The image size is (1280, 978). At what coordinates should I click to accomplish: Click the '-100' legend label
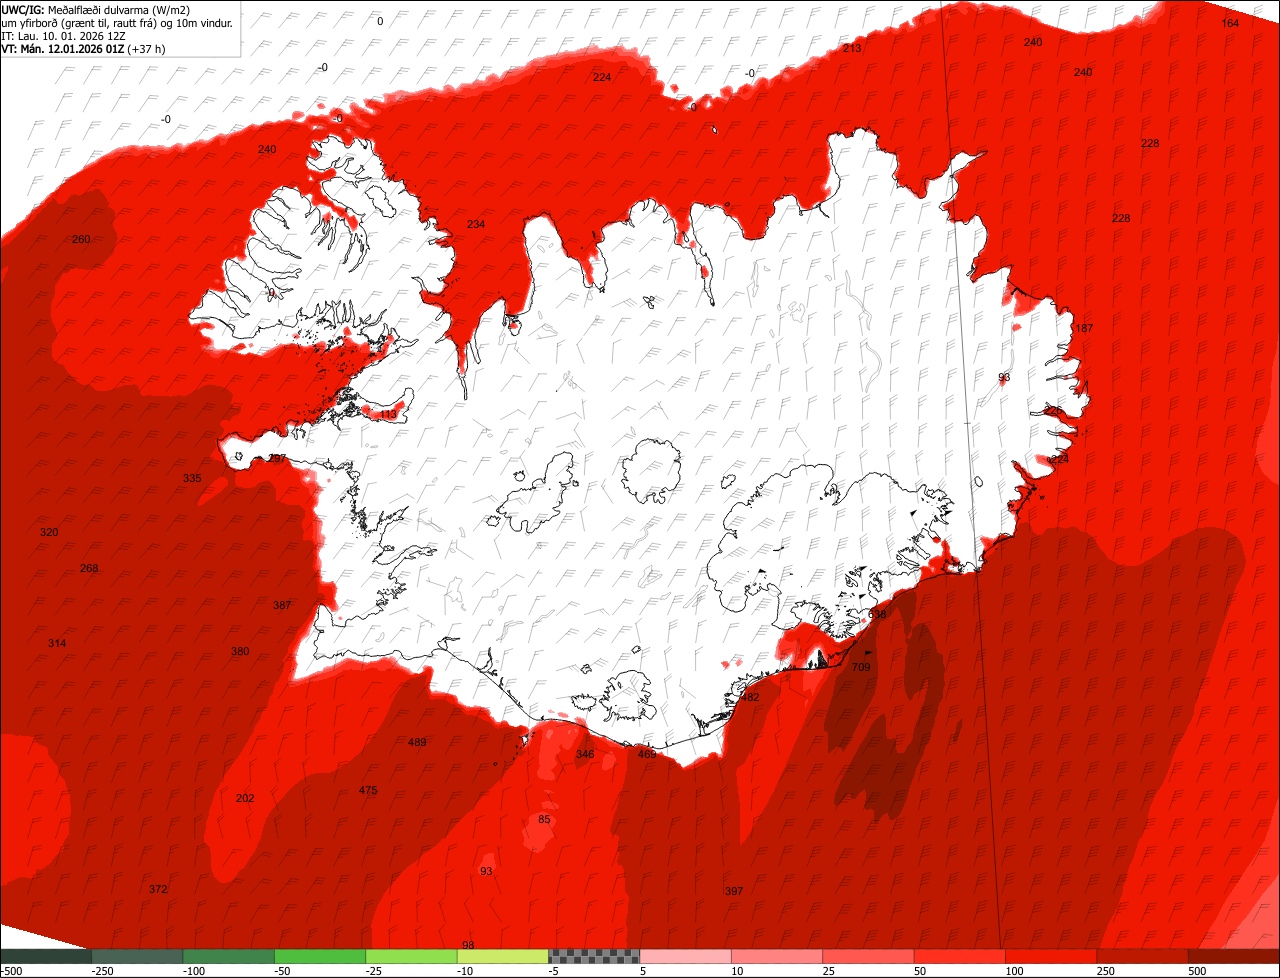(192, 971)
